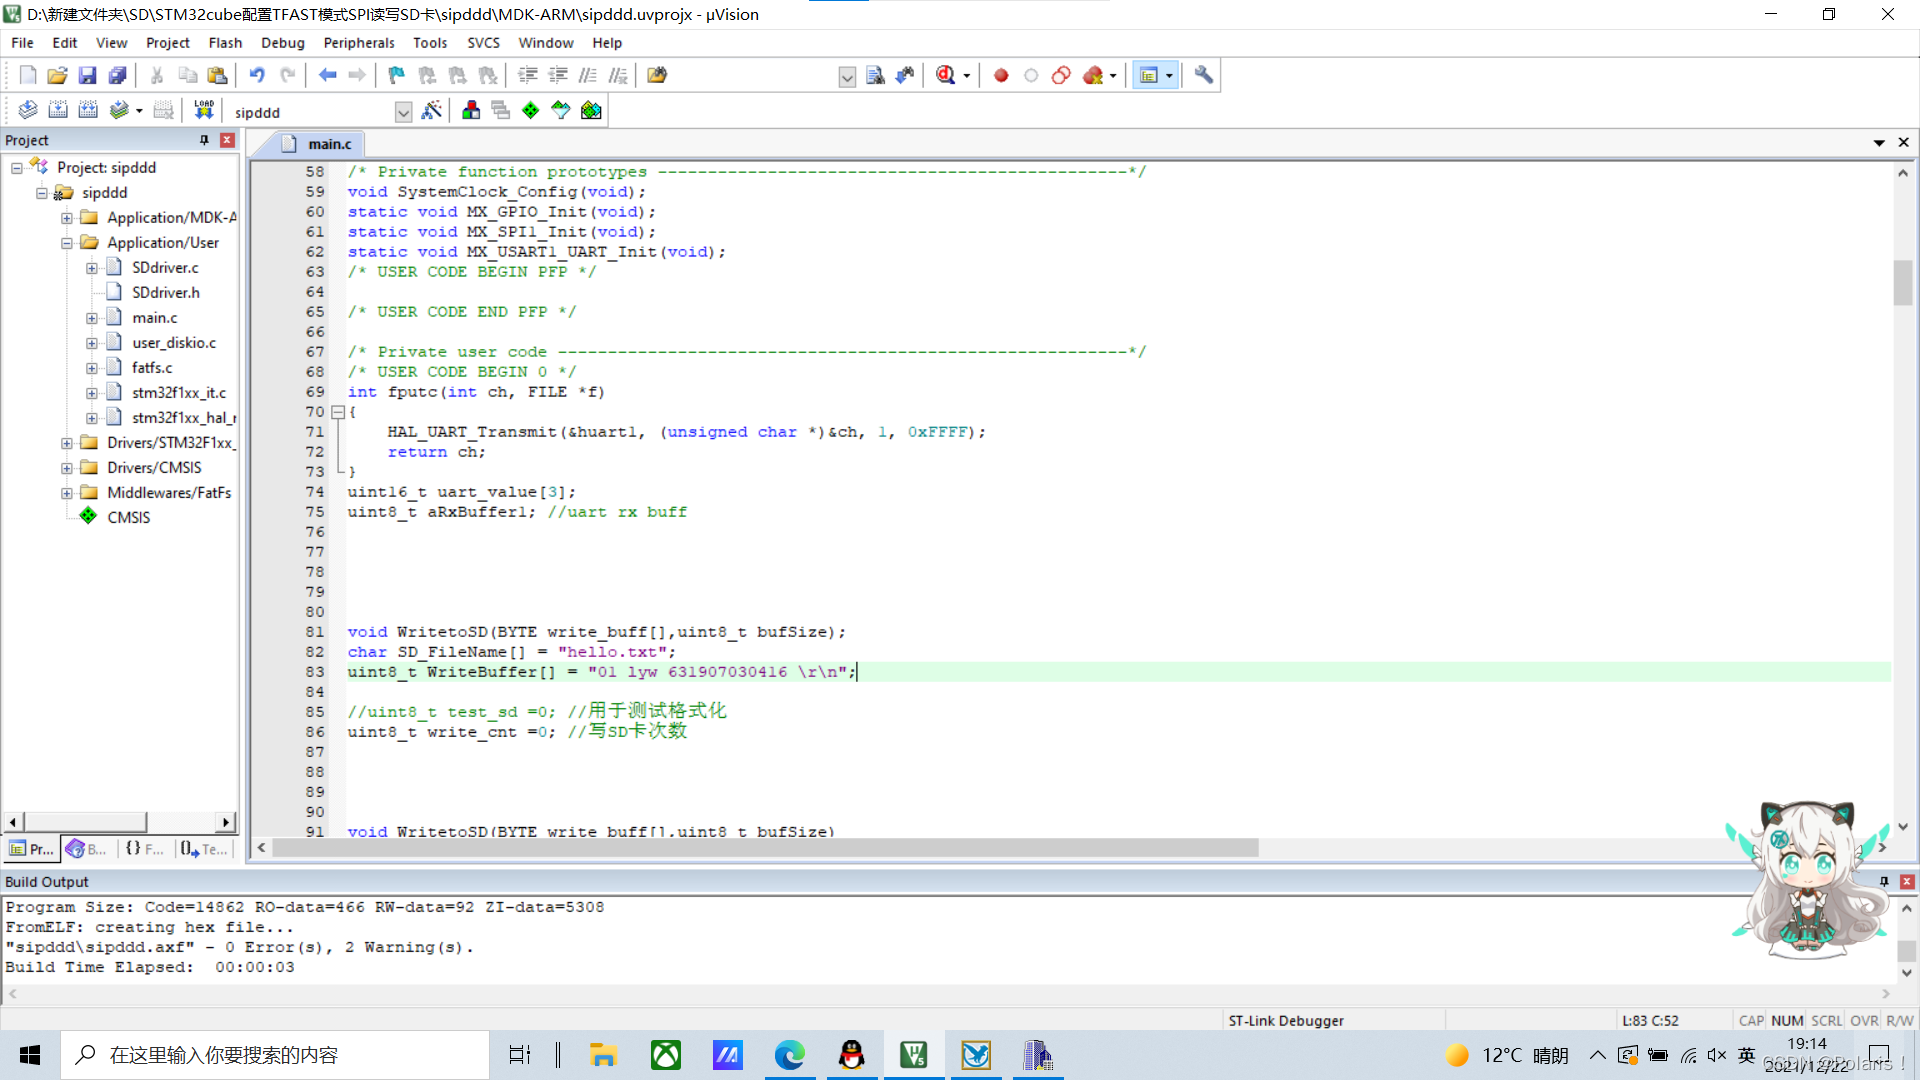Viewport: 1920px width, 1080px height.
Task: Open the Configuration wrench
Action: tap(1203, 75)
